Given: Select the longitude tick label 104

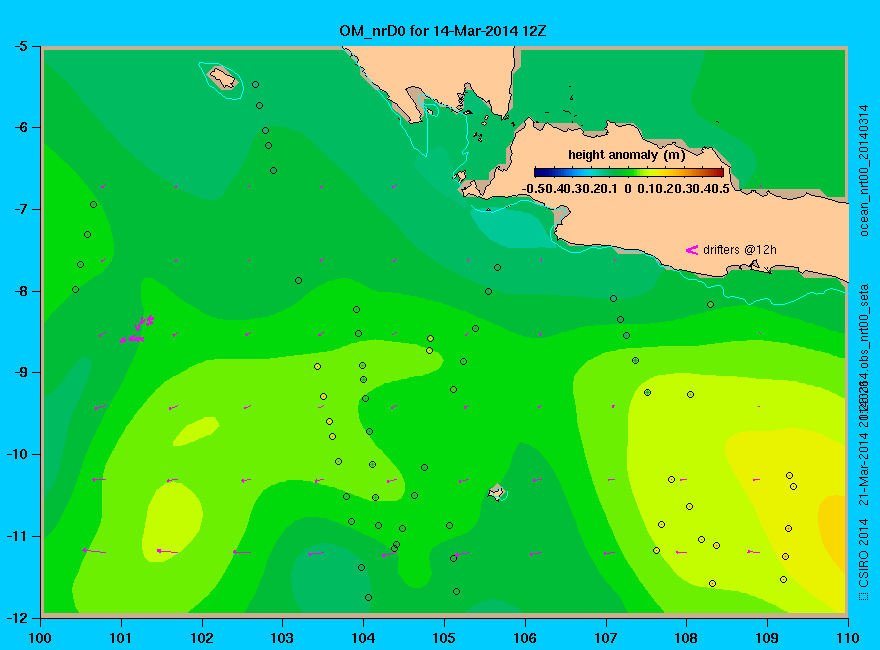Looking at the screenshot, I should (x=363, y=638).
